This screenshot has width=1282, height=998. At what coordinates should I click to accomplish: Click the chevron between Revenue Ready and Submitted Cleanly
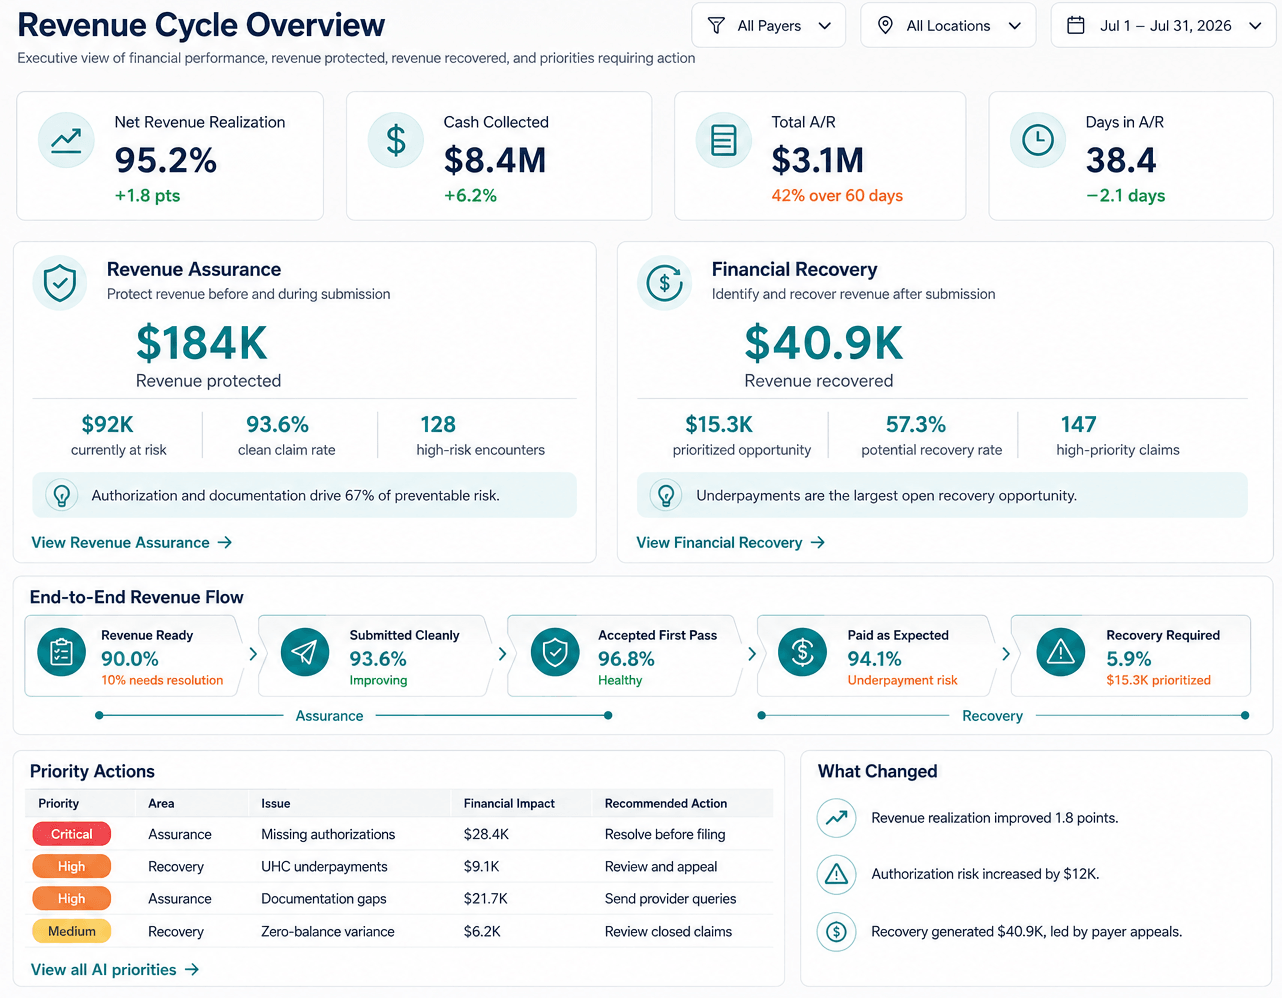point(253,654)
